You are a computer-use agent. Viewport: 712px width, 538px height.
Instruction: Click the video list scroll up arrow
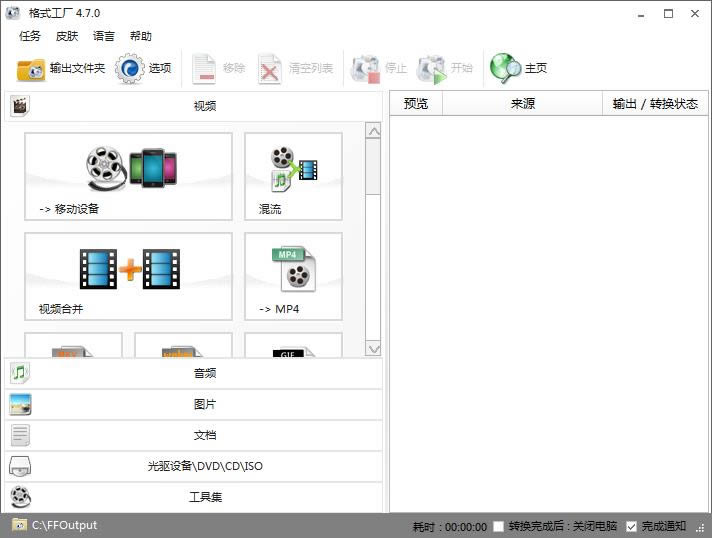pos(373,132)
